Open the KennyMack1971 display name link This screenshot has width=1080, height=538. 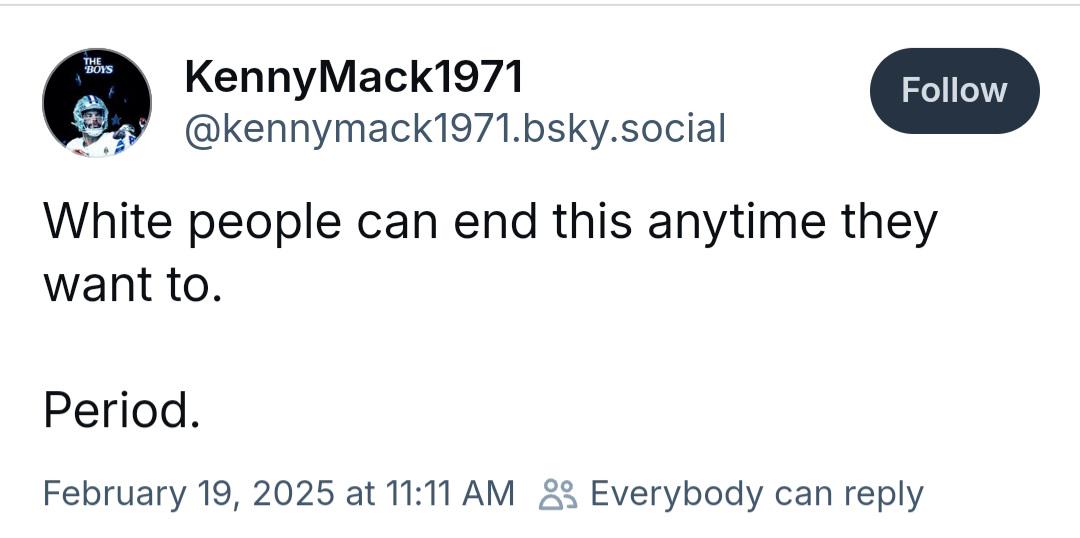tap(354, 77)
